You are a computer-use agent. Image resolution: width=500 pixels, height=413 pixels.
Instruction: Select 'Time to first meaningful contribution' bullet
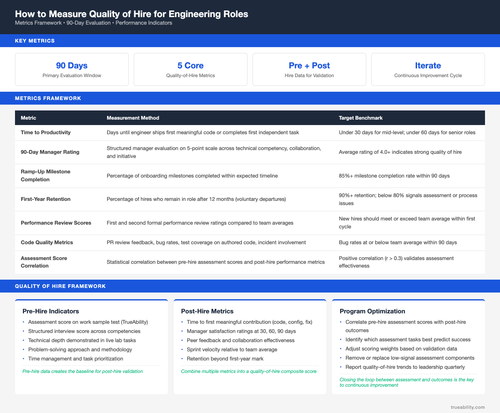tap(249, 322)
